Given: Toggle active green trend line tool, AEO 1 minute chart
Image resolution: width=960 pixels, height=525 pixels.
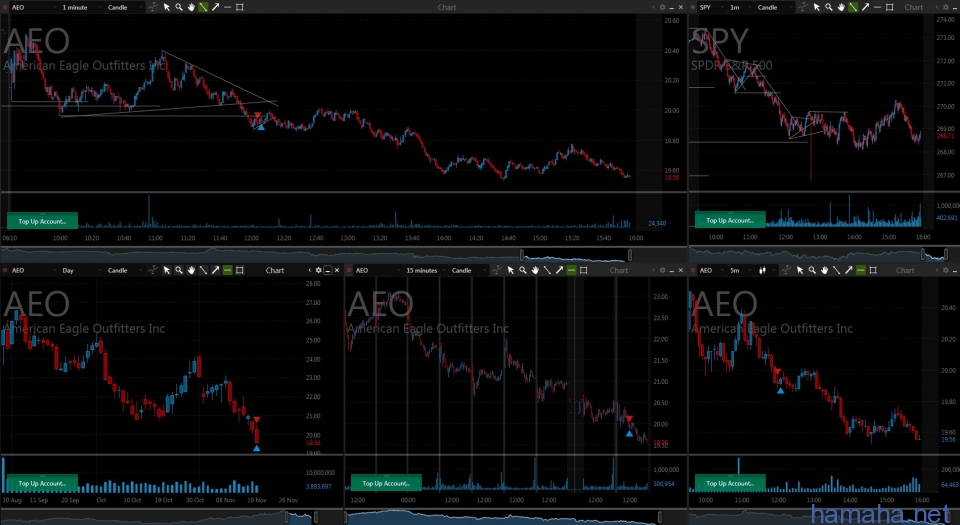Looking at the screenshot, I should 203,7.
